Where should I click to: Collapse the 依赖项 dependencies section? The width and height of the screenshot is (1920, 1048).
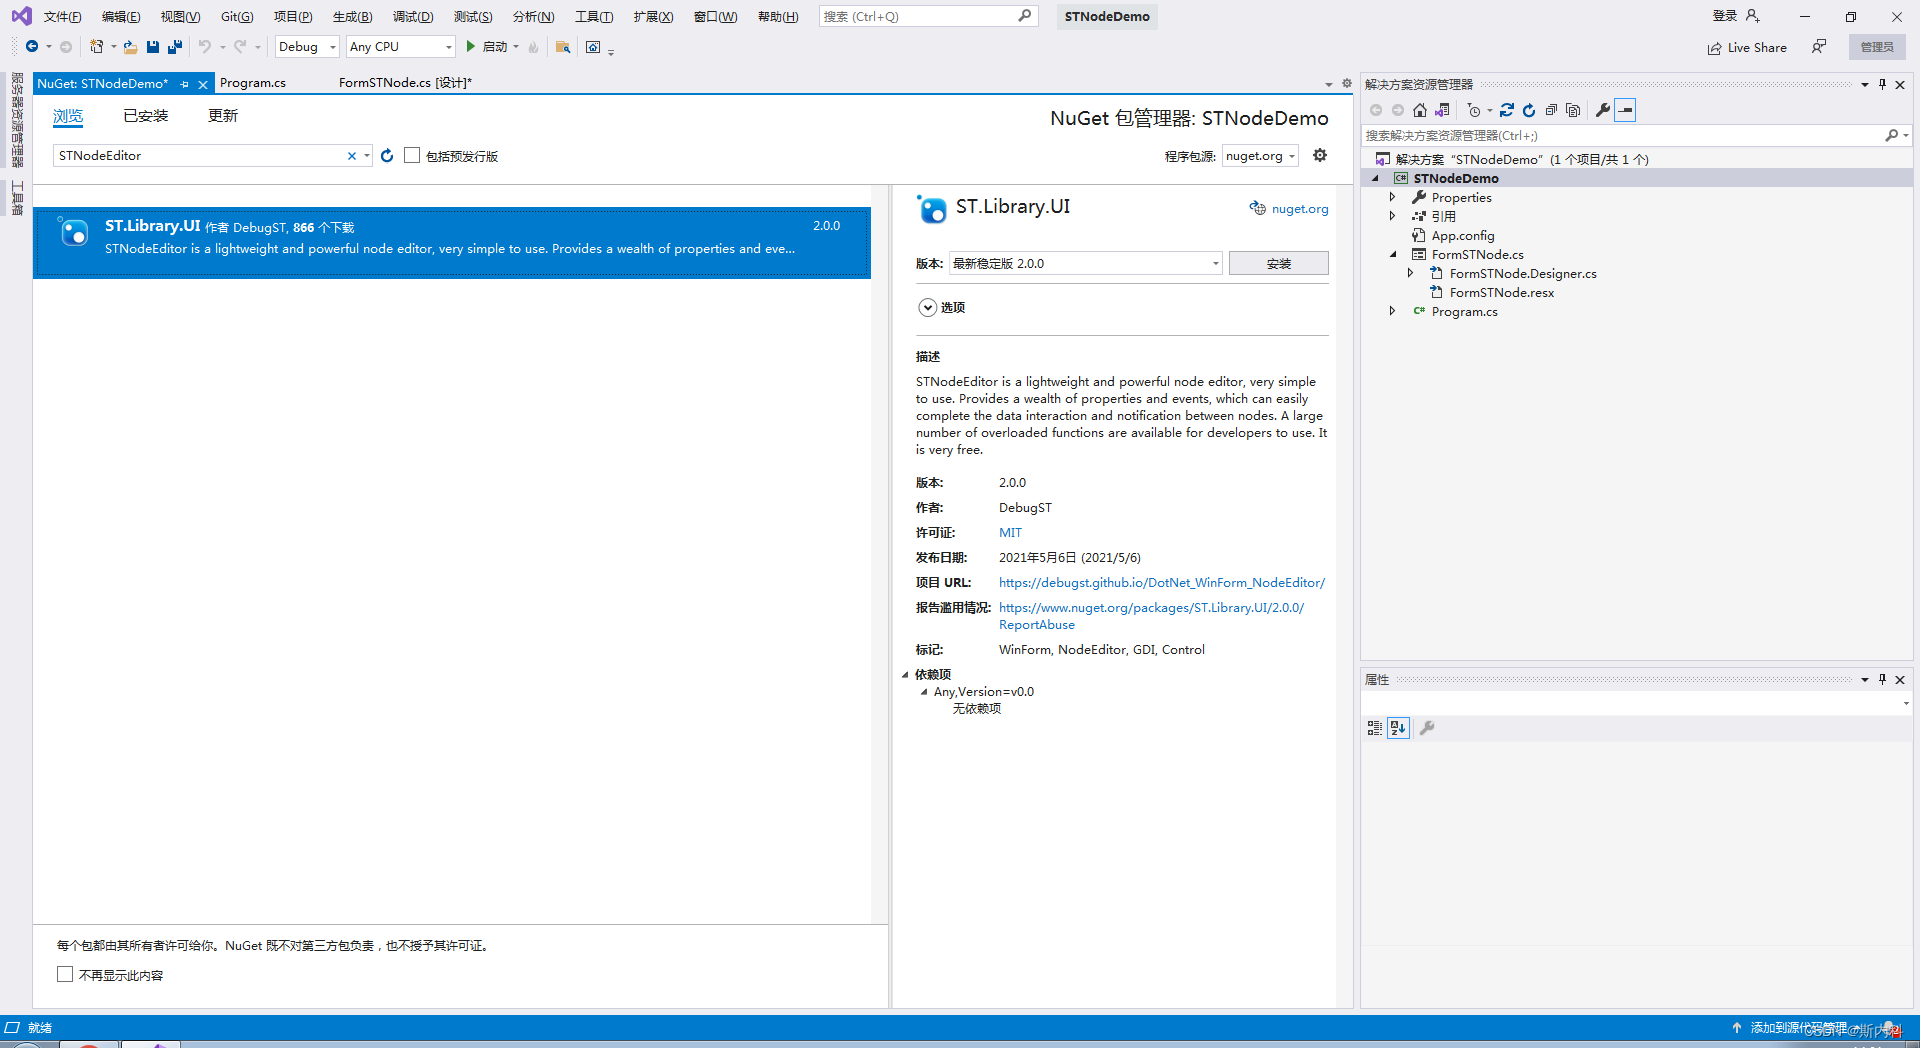click(905, 675)
